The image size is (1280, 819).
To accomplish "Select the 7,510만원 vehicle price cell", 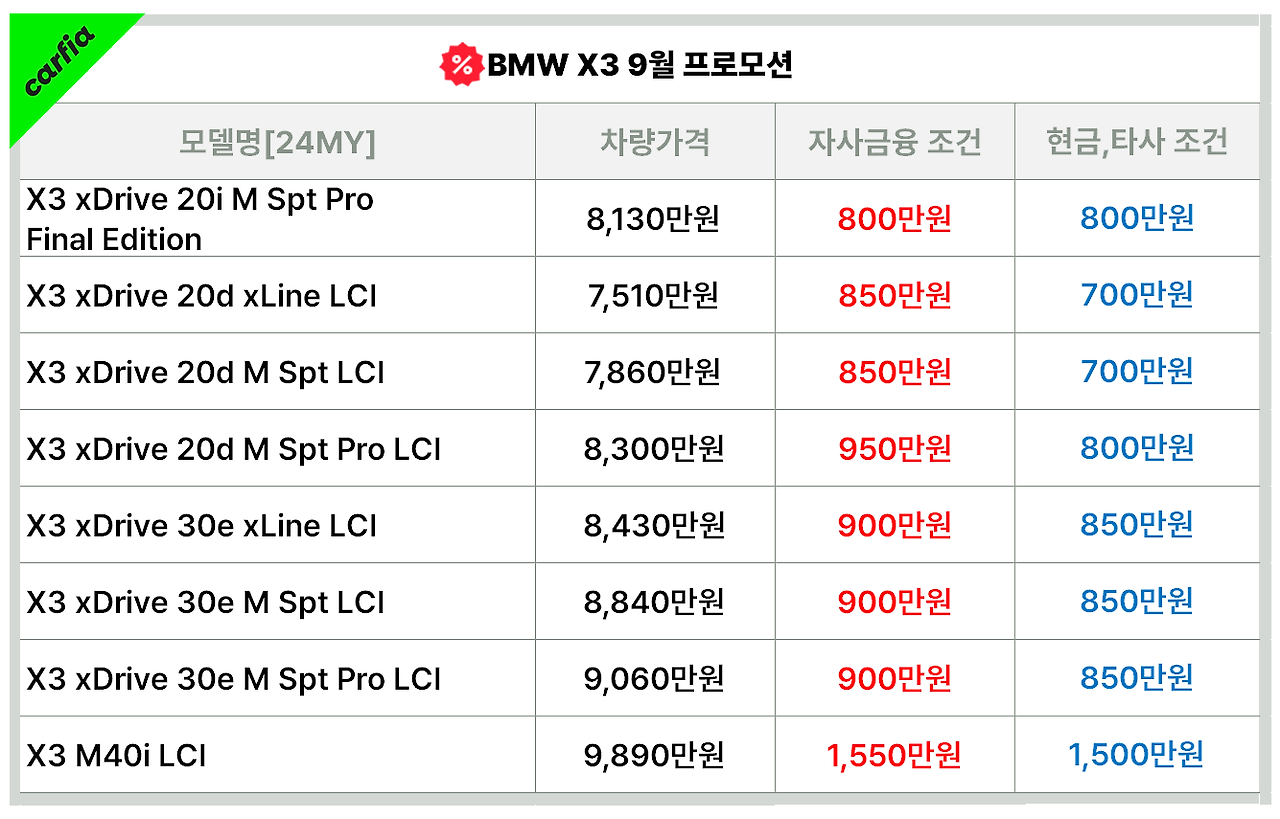I will click(x=654, y=296).
